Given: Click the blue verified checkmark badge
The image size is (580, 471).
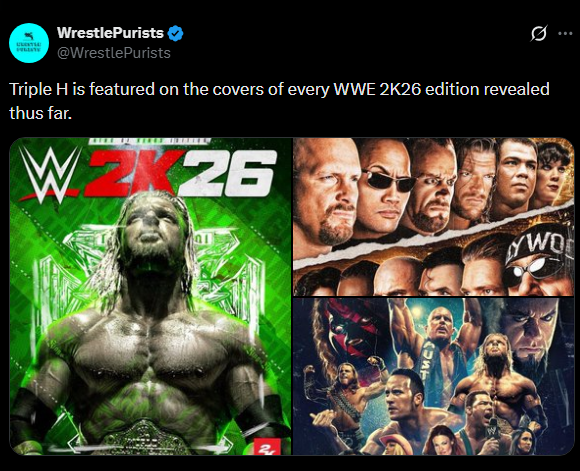Looking at the screenshot, I should (175, 33).
